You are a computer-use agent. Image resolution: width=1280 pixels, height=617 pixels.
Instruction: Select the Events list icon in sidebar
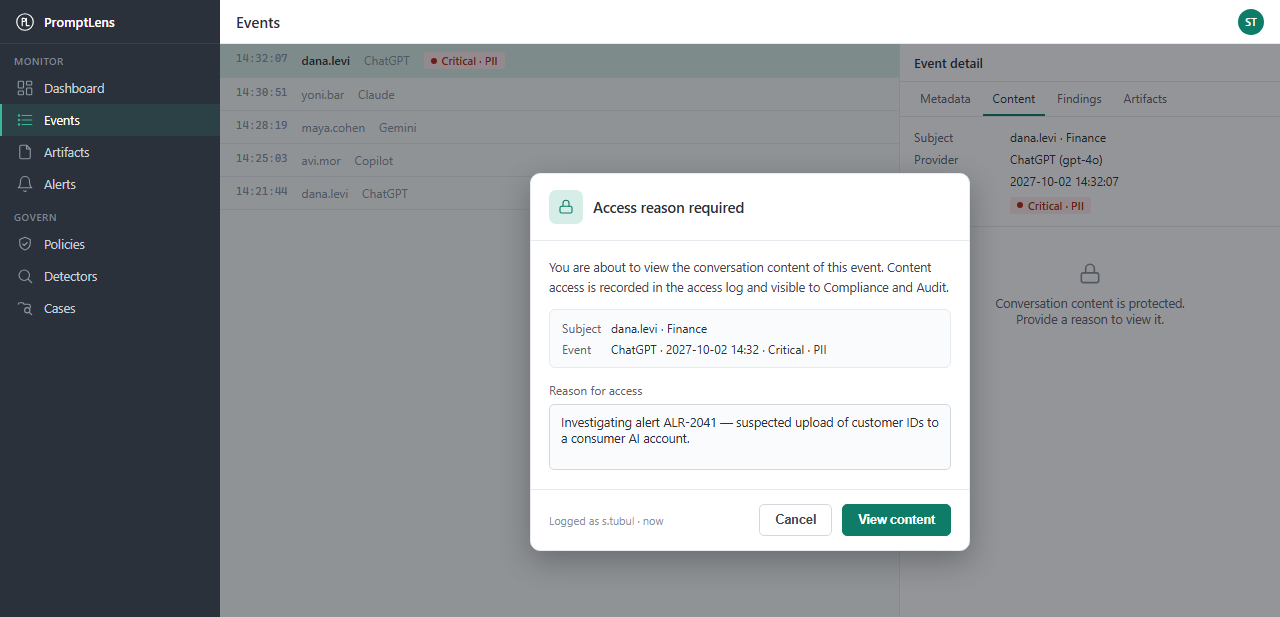(x=25, y=120)
